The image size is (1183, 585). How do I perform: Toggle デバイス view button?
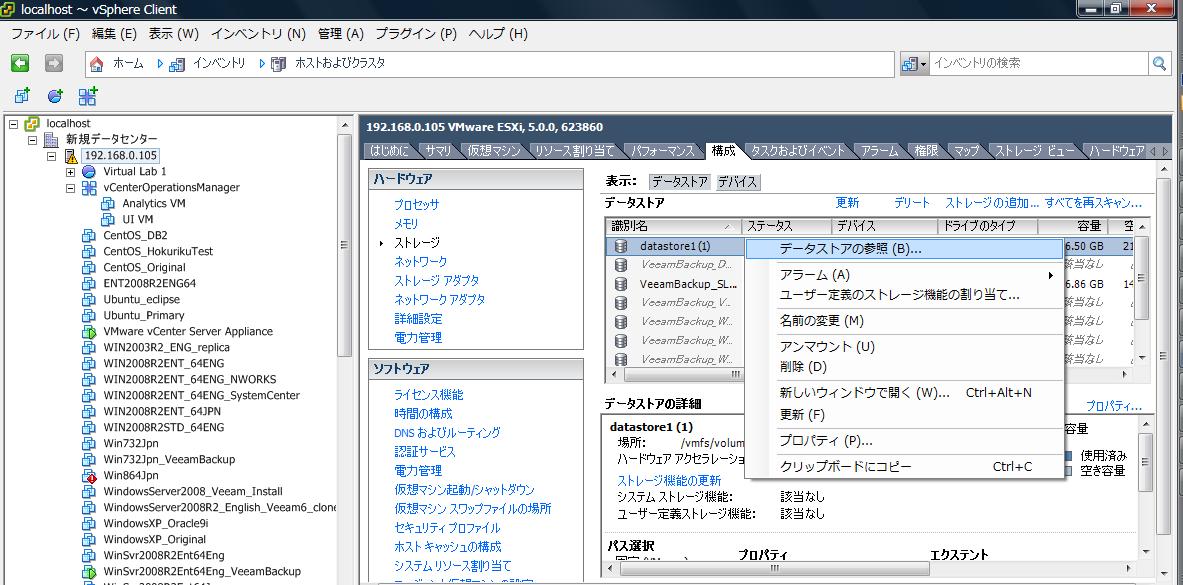[737, 182]
